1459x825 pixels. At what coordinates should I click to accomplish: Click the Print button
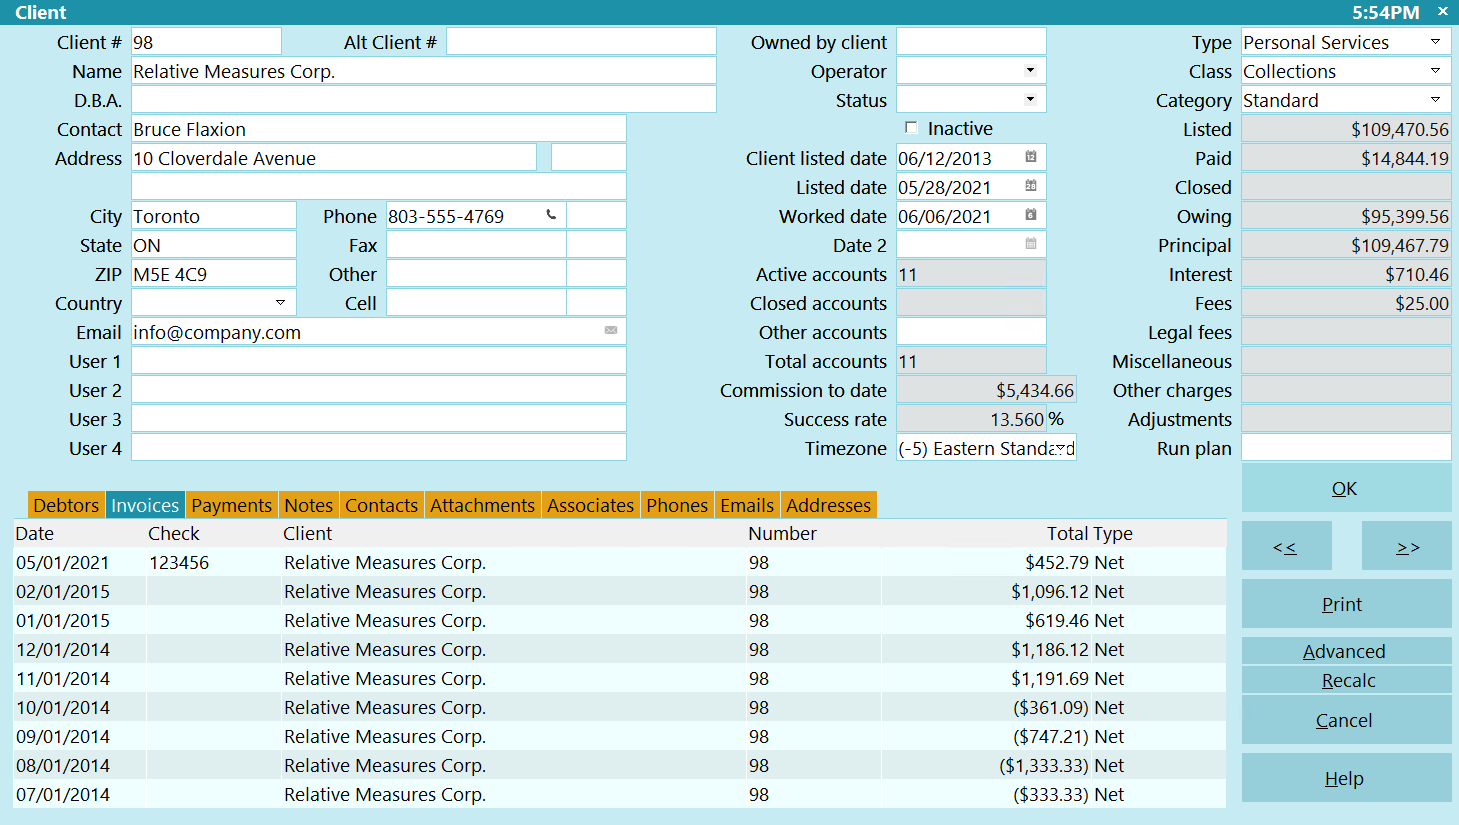pos(1346,604)
